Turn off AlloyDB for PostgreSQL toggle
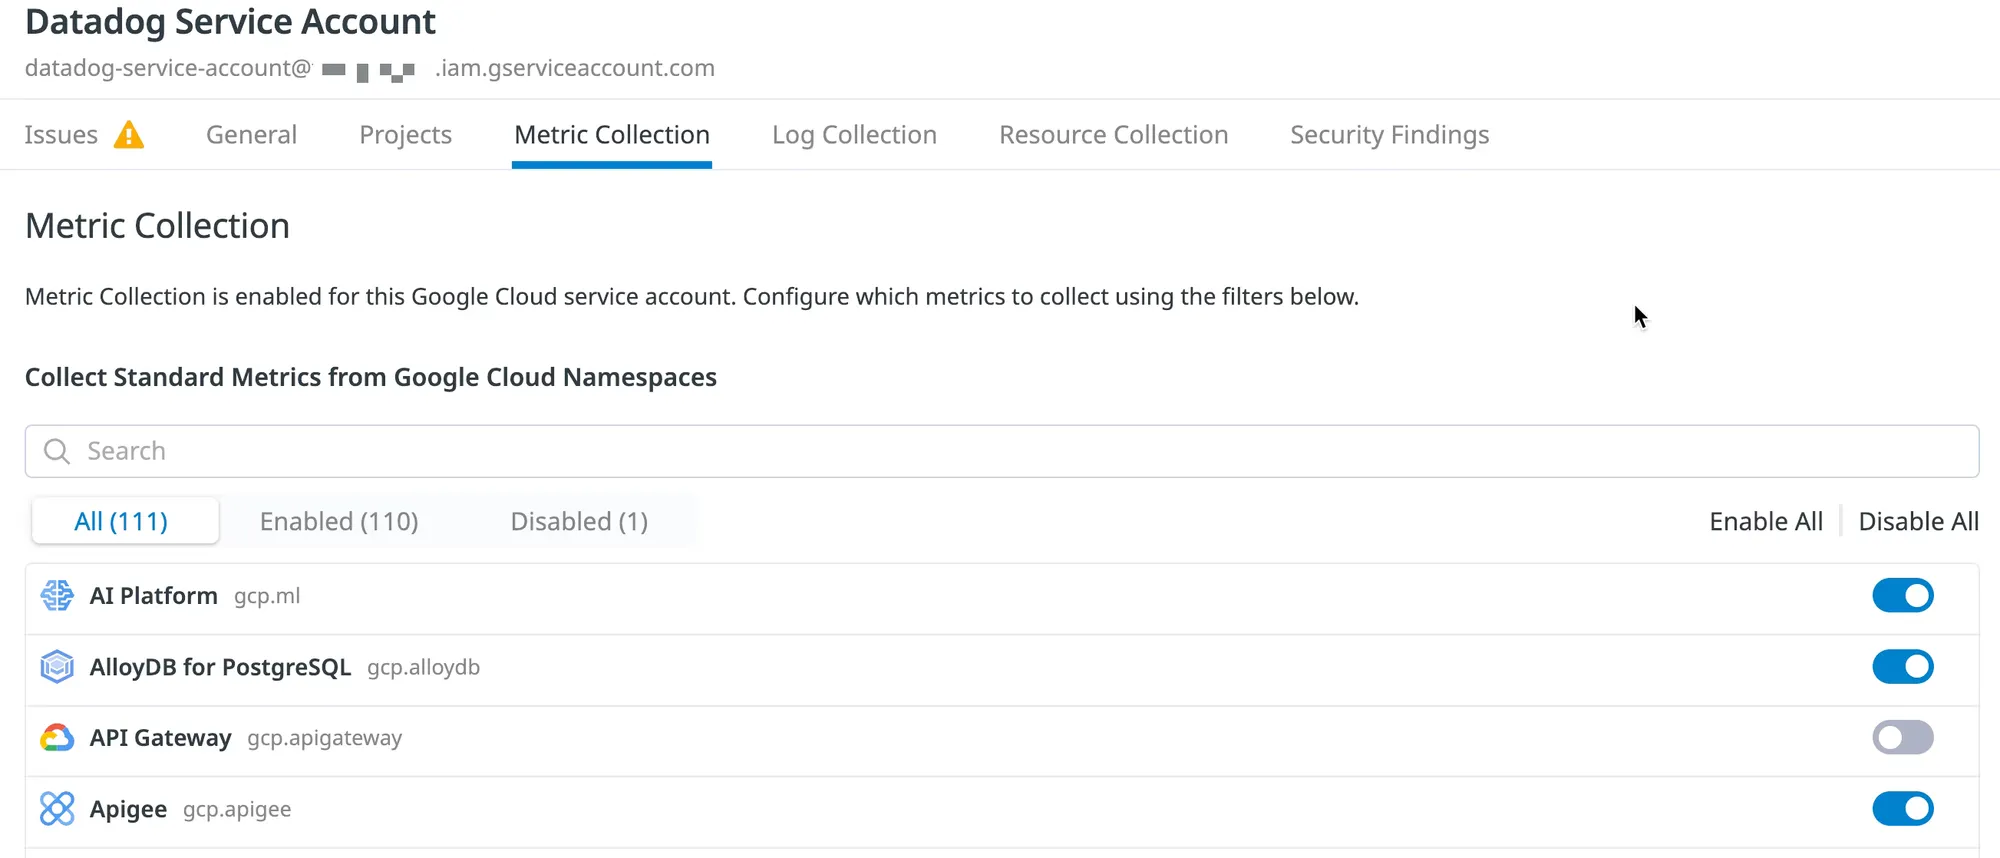 (1902, 667)
